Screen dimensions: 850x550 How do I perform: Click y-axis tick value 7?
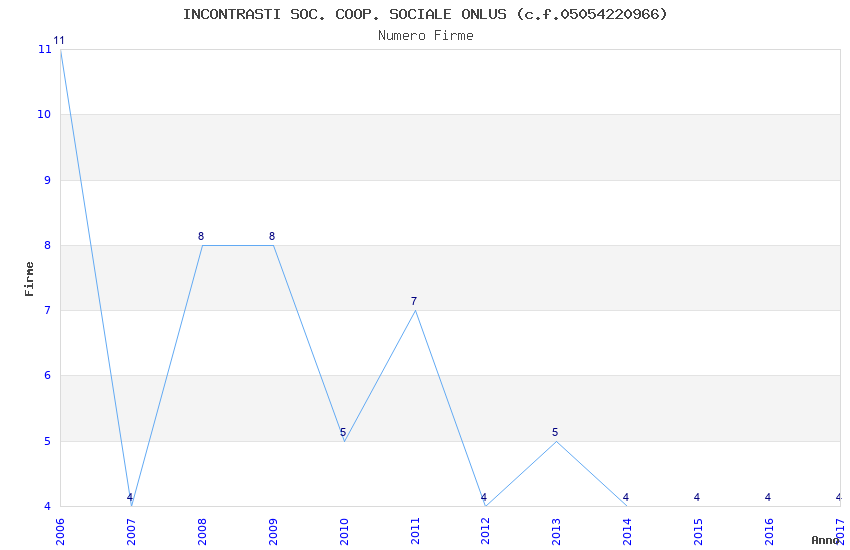pos(48,310)
